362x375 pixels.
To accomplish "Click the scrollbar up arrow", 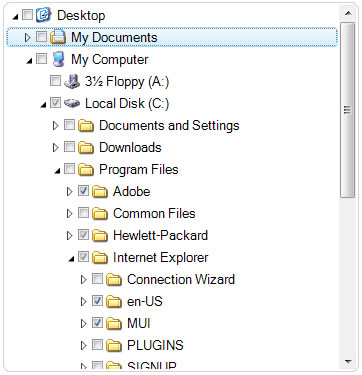I will click(x=348, y=13).
